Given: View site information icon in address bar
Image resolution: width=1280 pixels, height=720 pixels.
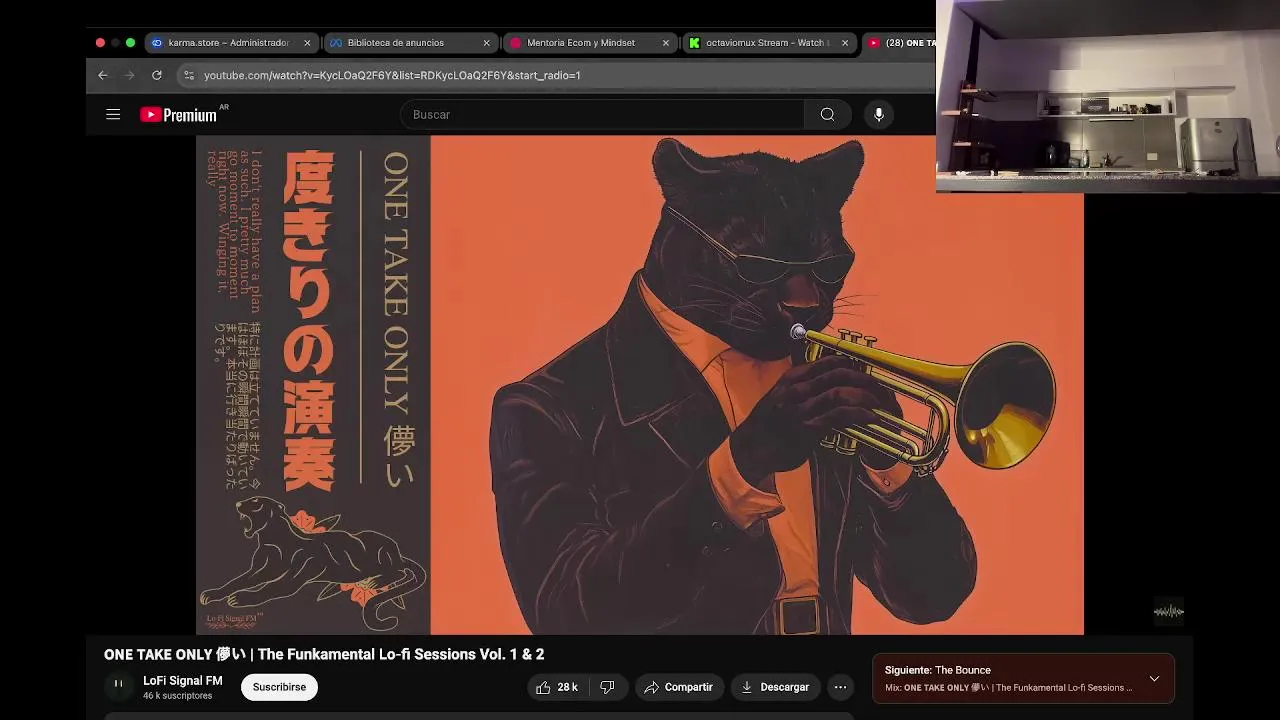Looking at the screenshot, I should point(188,75).
